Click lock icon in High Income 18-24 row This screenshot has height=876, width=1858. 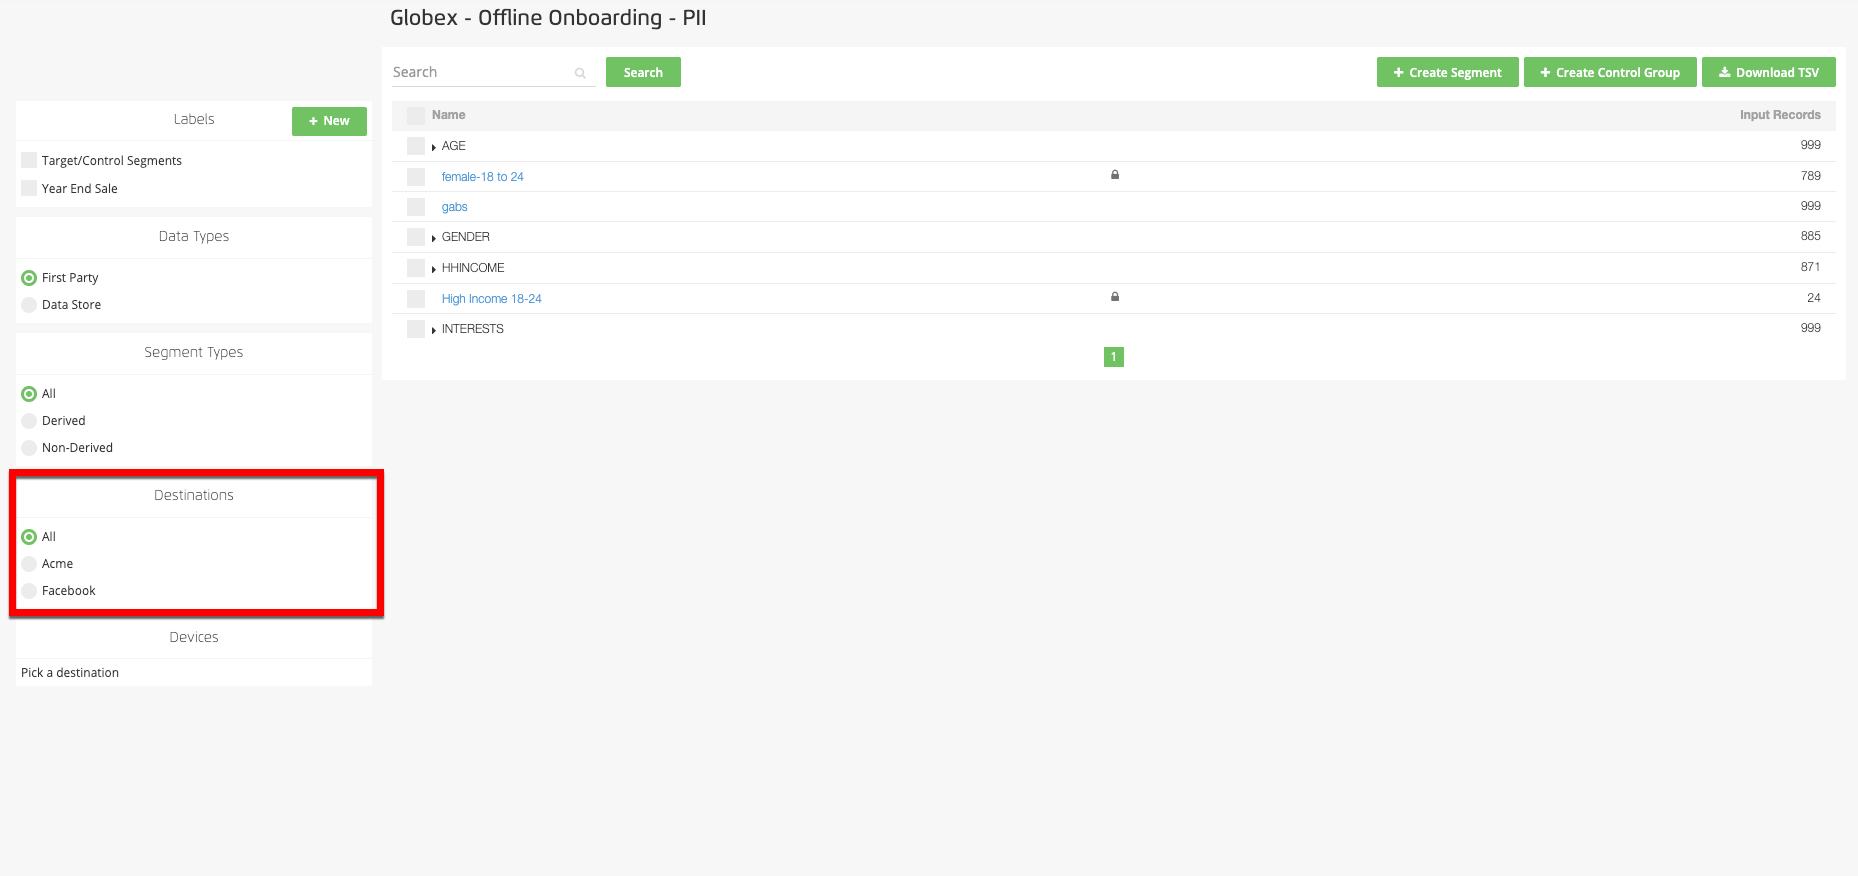point(1115,297)
